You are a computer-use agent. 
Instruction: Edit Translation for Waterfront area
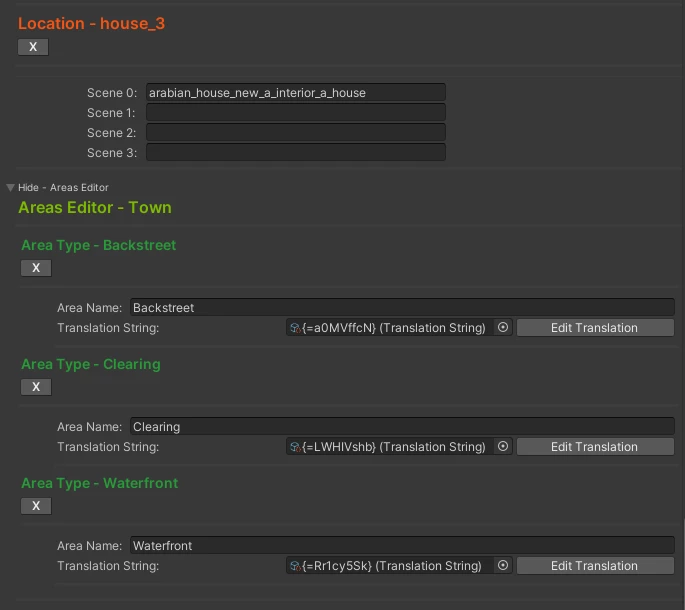click(x=595, y=565)
